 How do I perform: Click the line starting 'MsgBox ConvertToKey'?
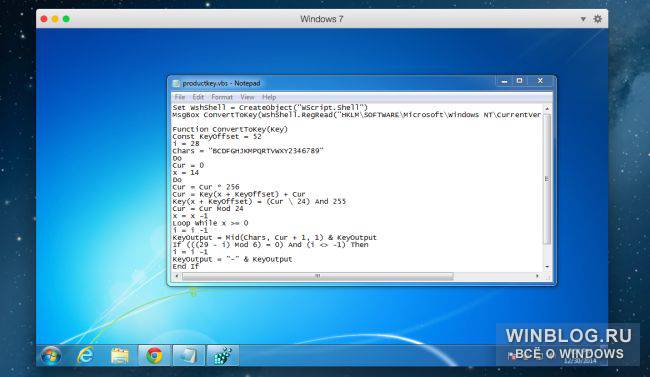coord(357,115)
